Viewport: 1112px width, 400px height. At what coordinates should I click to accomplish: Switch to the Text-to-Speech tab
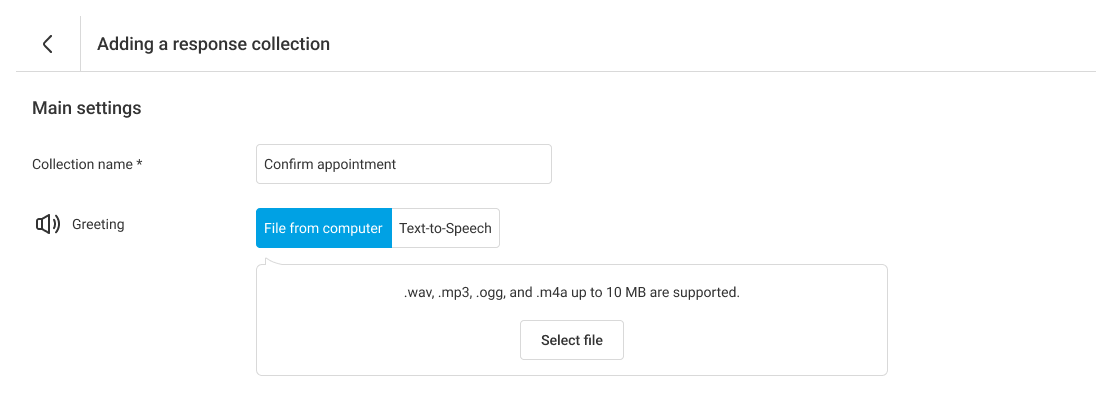pos(445,228)
